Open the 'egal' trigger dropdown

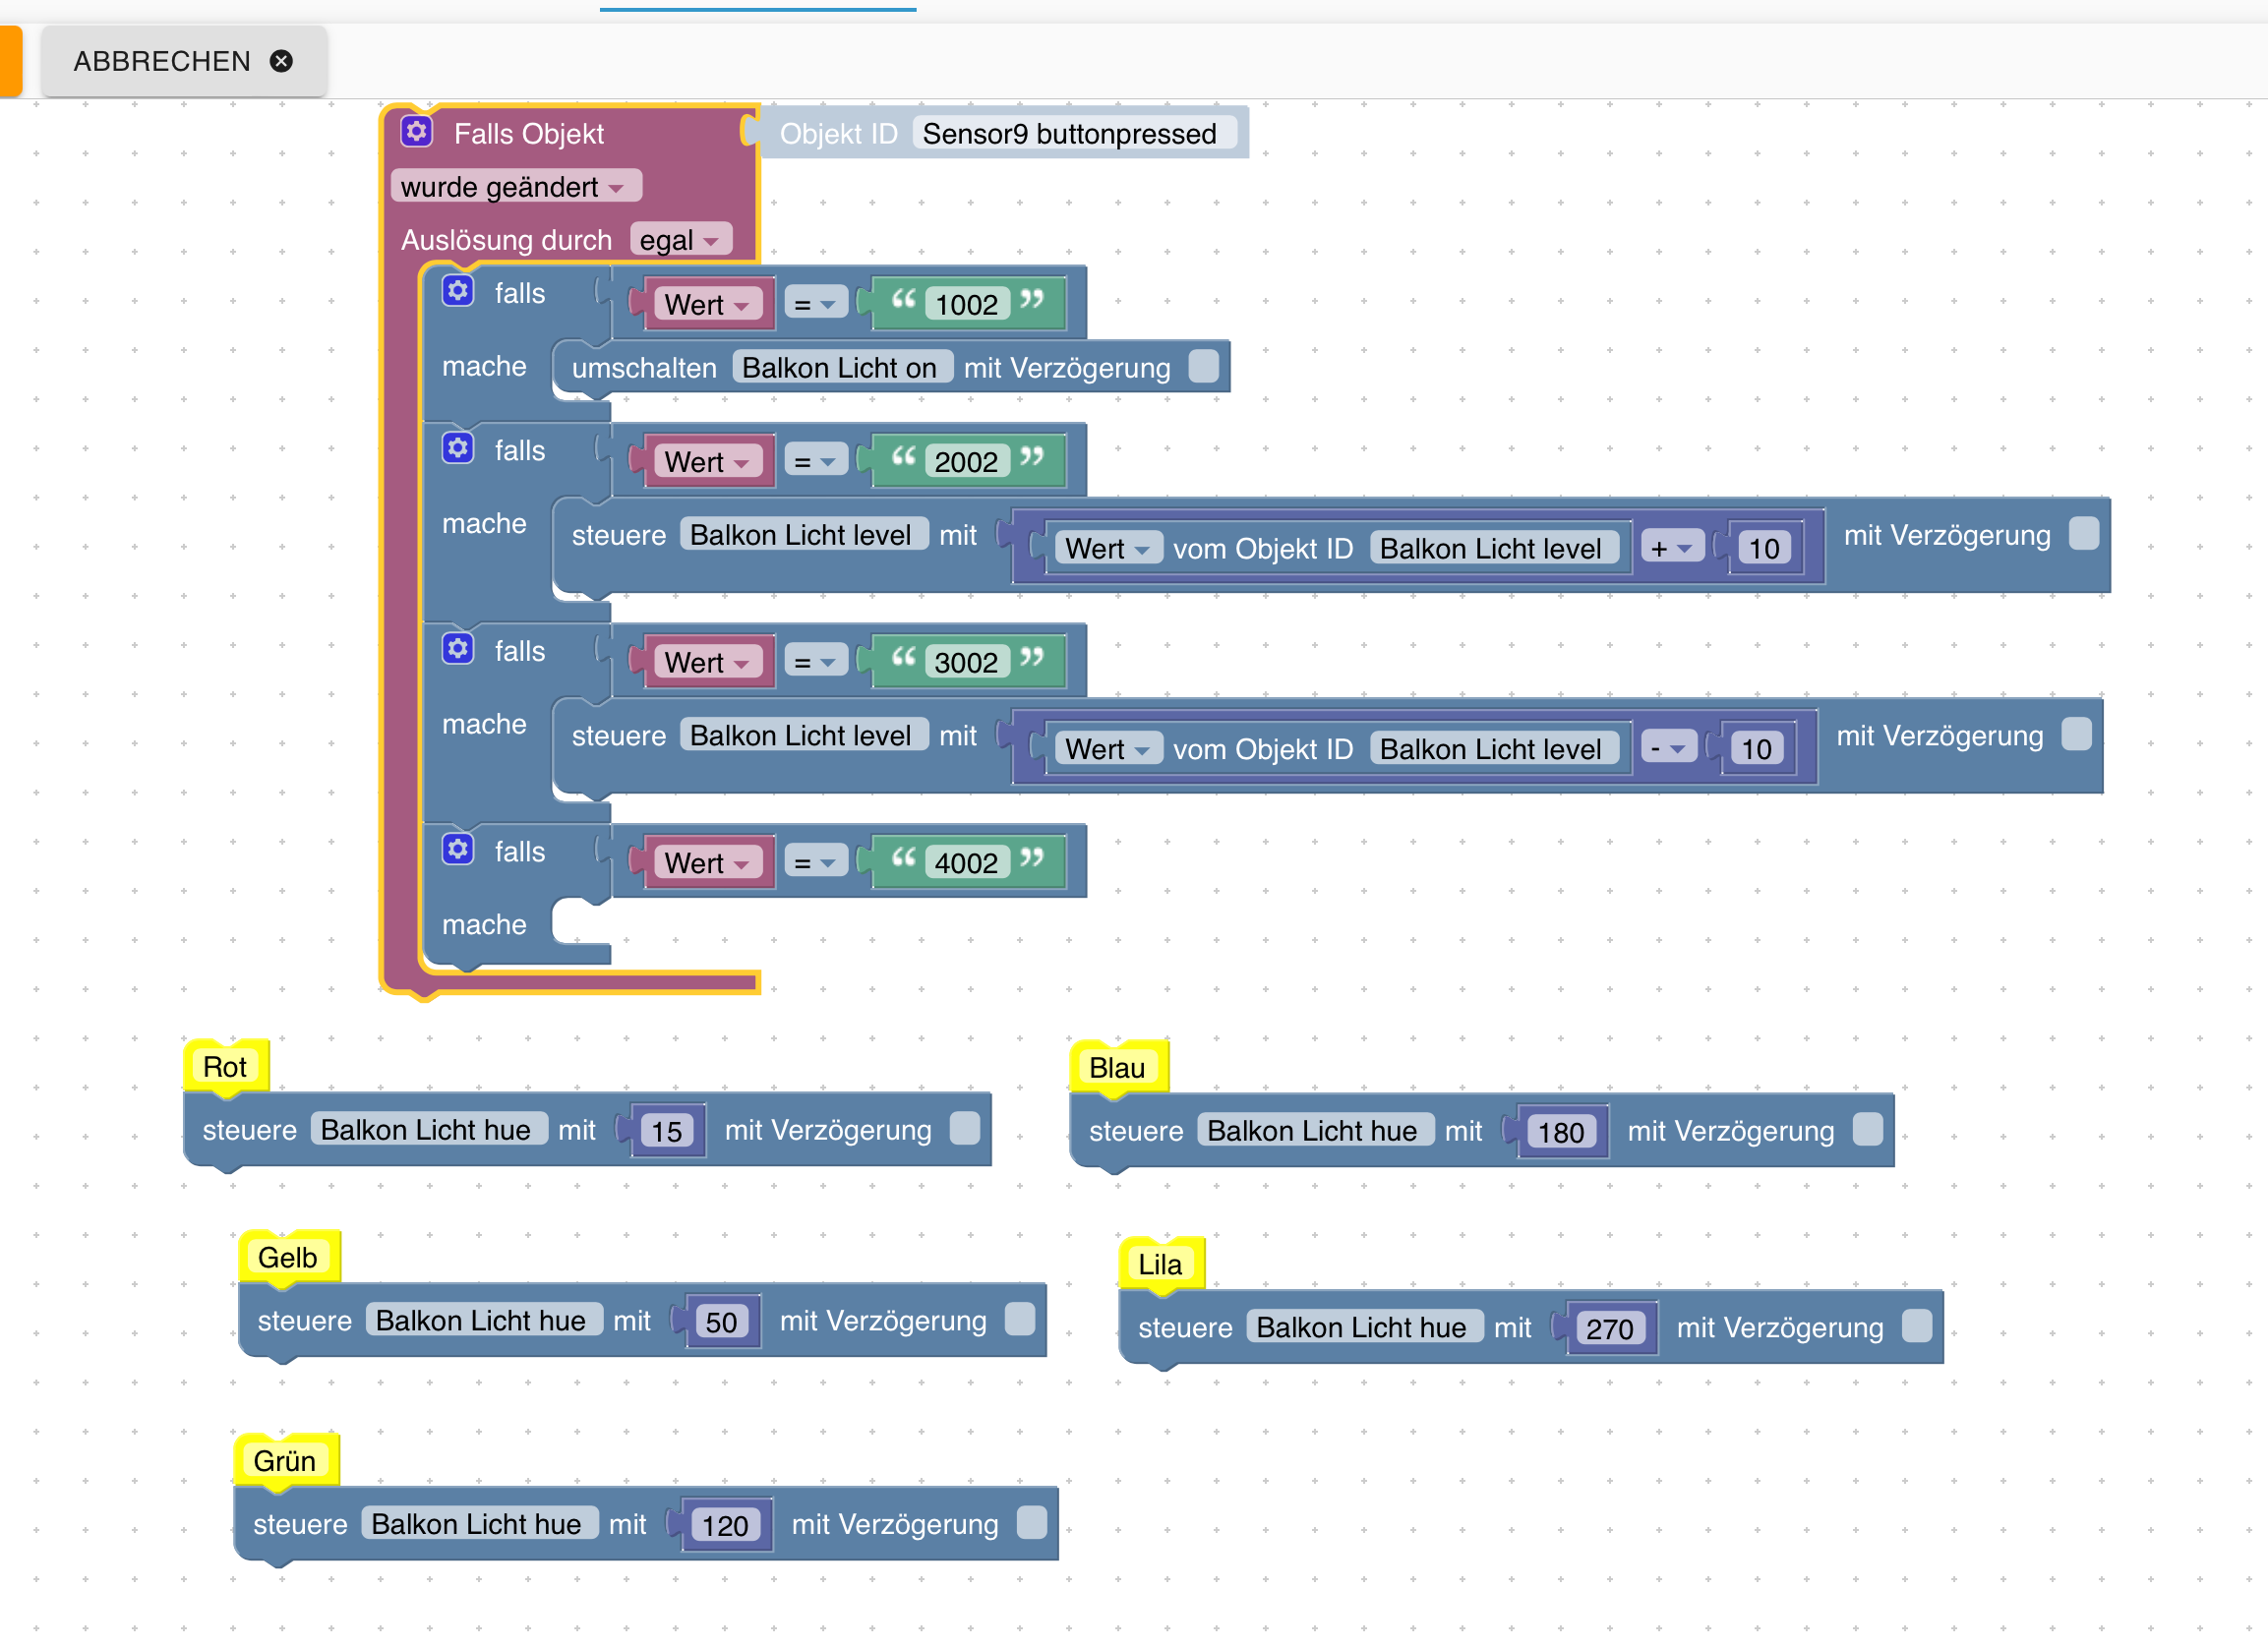pyautogui.click(x=680, y=240)
